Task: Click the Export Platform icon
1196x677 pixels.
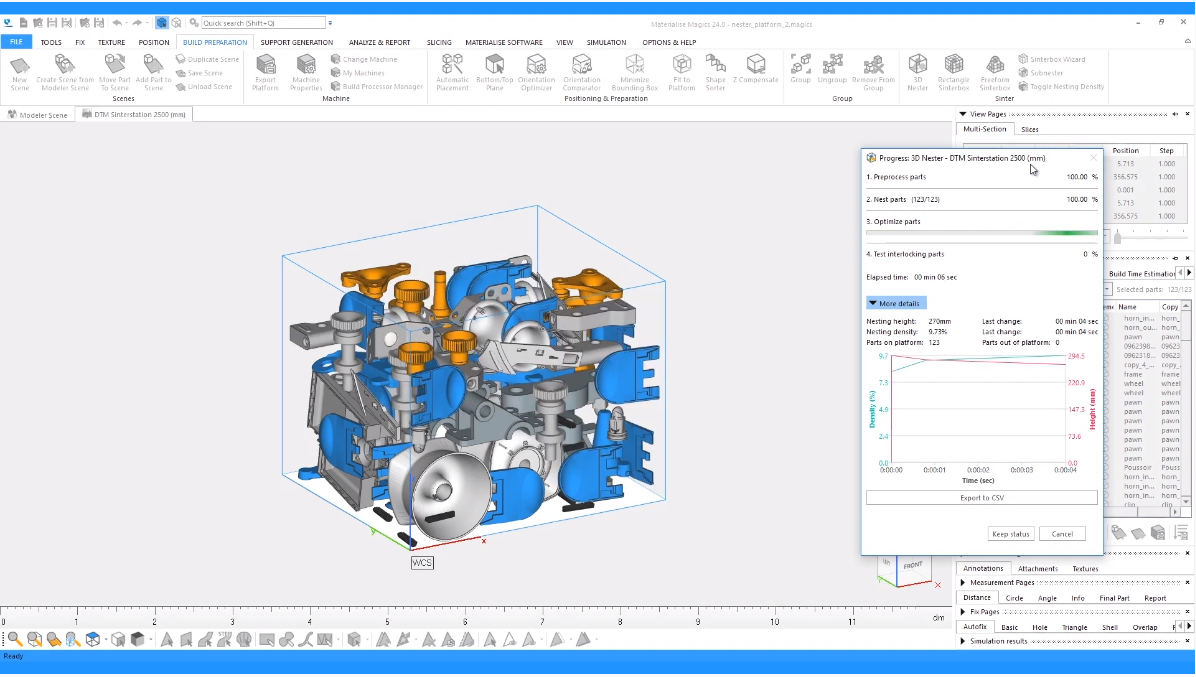Action: click(265, 71)
